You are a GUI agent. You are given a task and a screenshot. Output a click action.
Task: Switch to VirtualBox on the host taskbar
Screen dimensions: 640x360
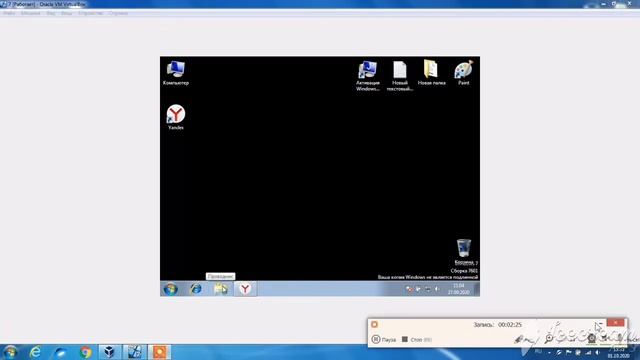(x=109, y=352)
